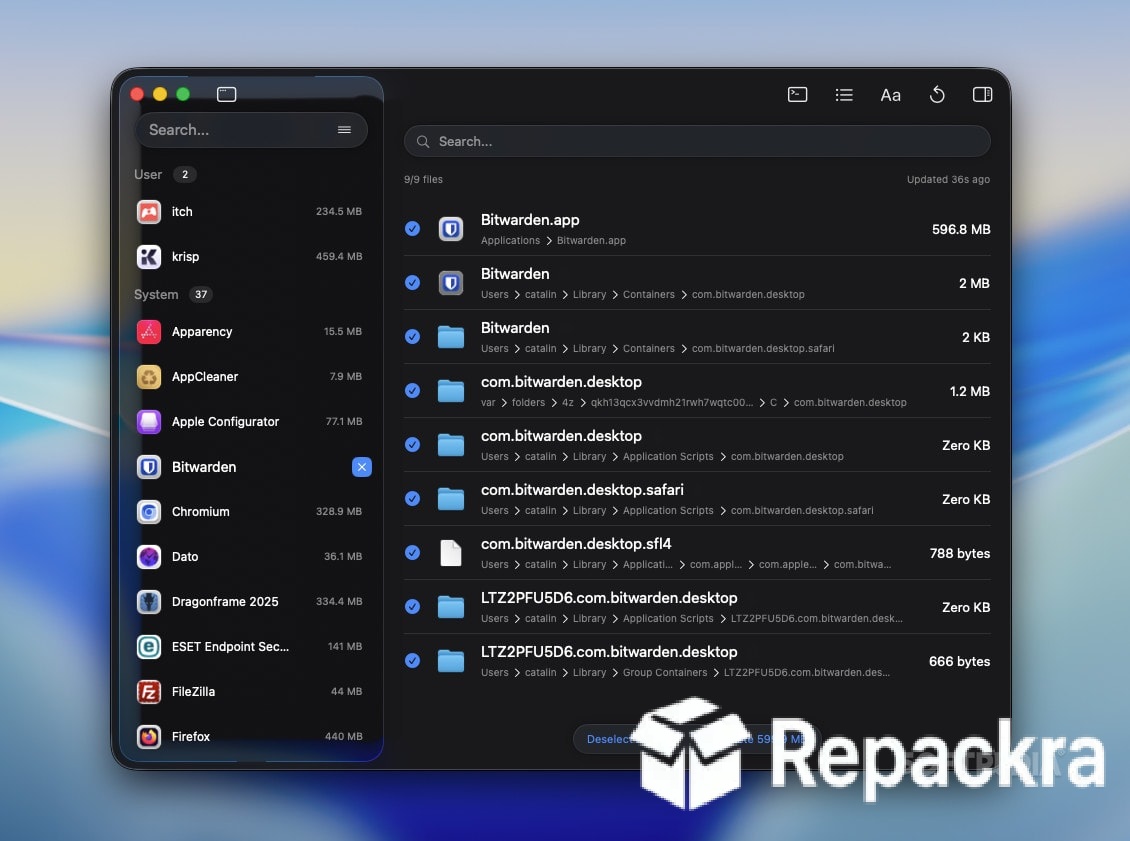The image size is (1130, 841).
Task: Select the FileZilla app icon
Action: click(x=149, y=692)
